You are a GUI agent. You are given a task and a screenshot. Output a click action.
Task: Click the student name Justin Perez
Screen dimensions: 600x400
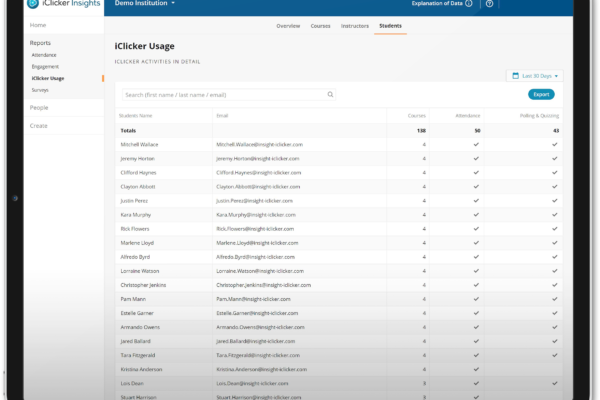tap(134, 201)
